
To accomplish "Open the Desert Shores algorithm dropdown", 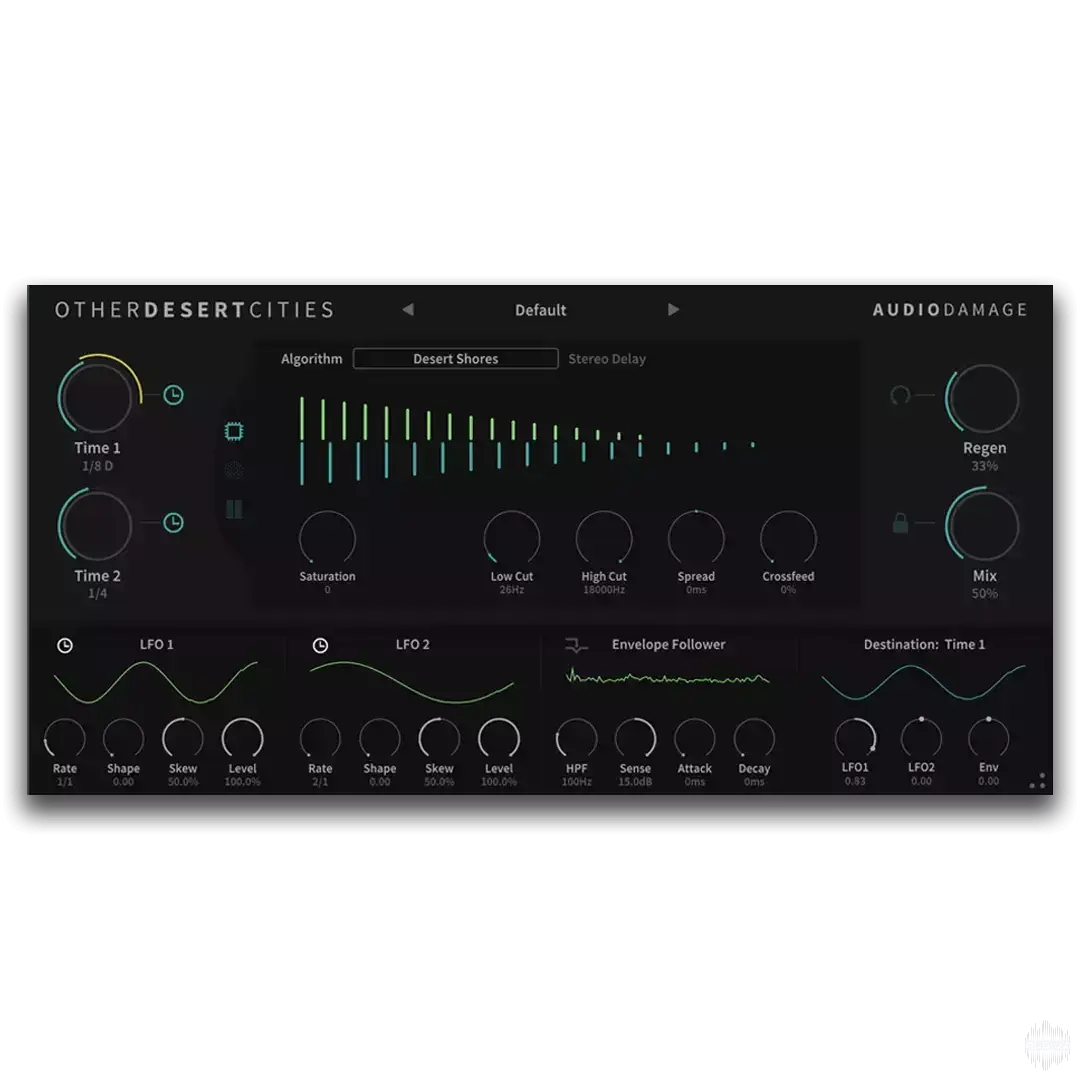I will [455, 359].
